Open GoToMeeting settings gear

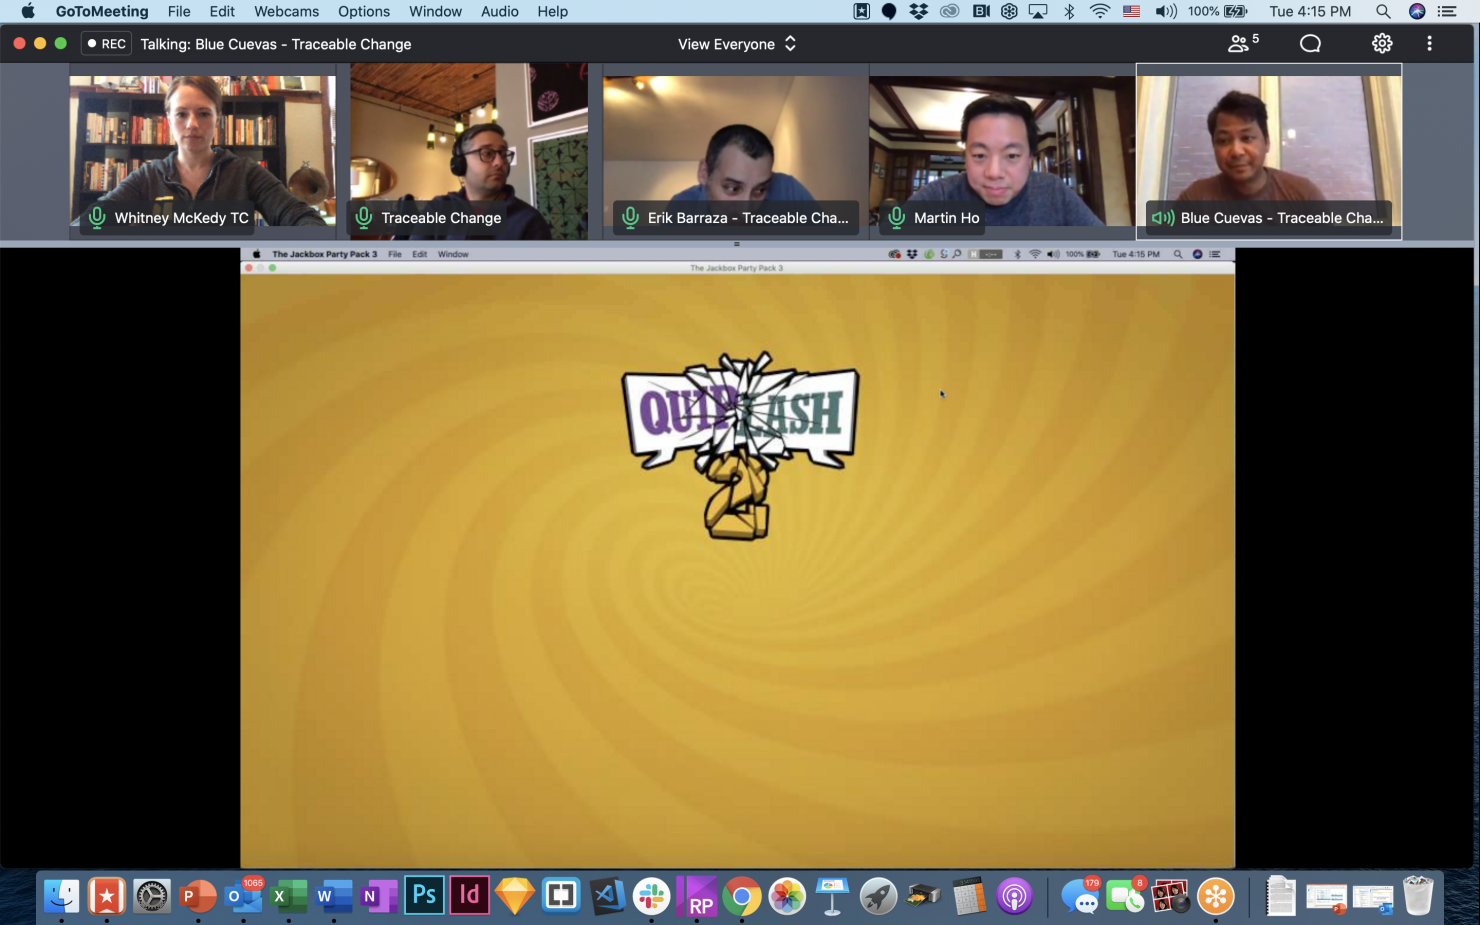[1382, 43]
